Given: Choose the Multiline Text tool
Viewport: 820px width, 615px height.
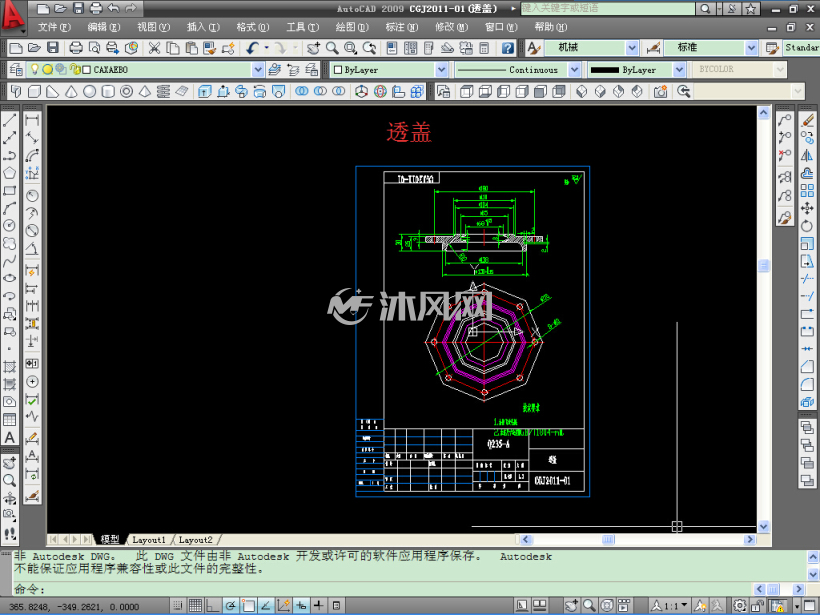Looking at the screenshot, I should (9, 438).
